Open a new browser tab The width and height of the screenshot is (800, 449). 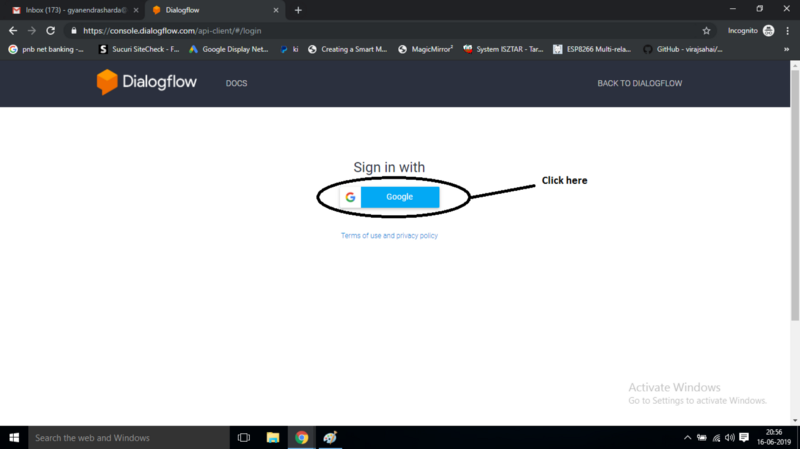(298, 10)
